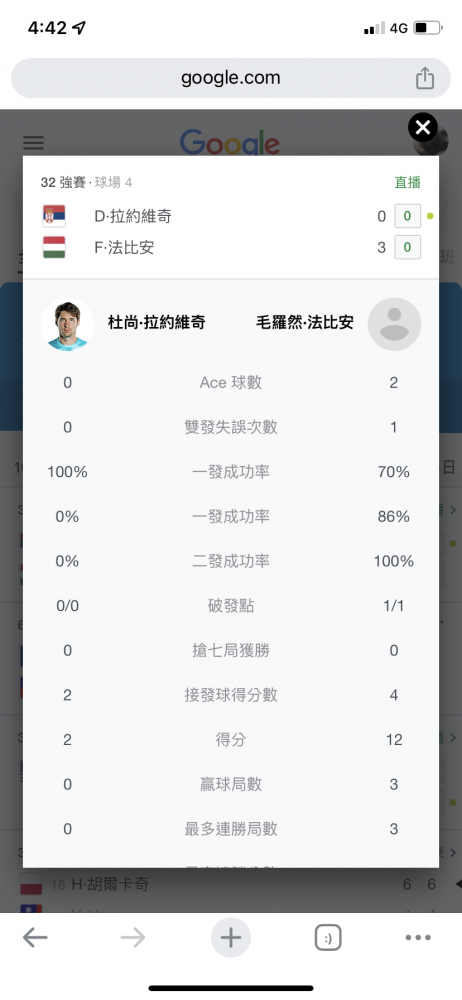Screen dimensions: 462x1000
Task: Tap the Google logo
Action: 230,142
